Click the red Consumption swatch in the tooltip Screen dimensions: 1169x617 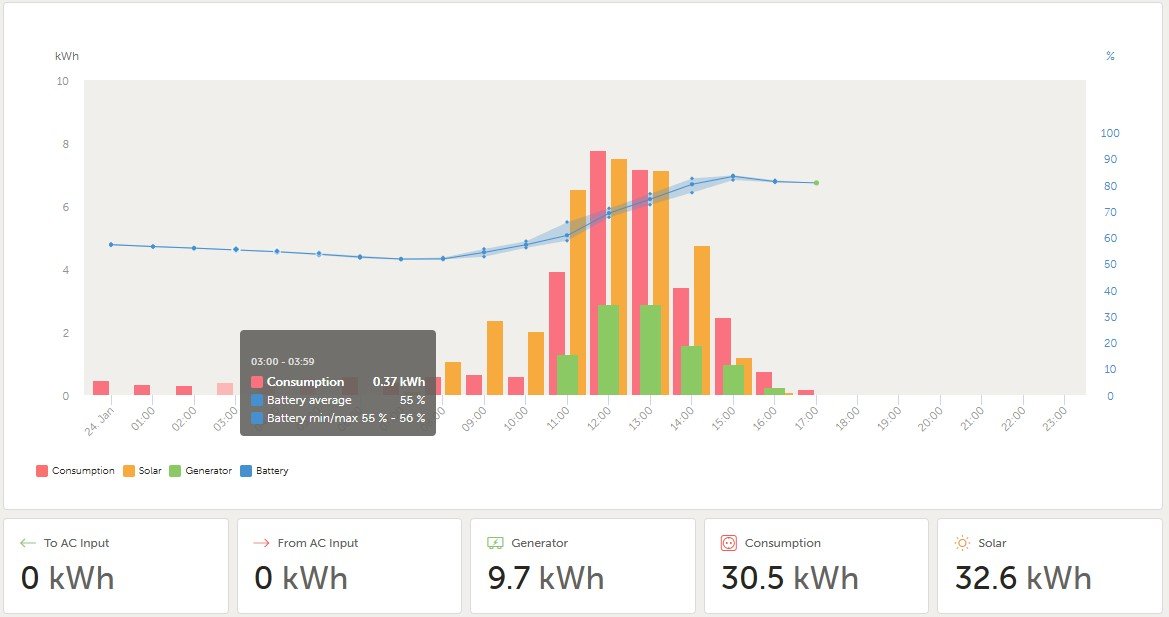click(x=257, y=382)
